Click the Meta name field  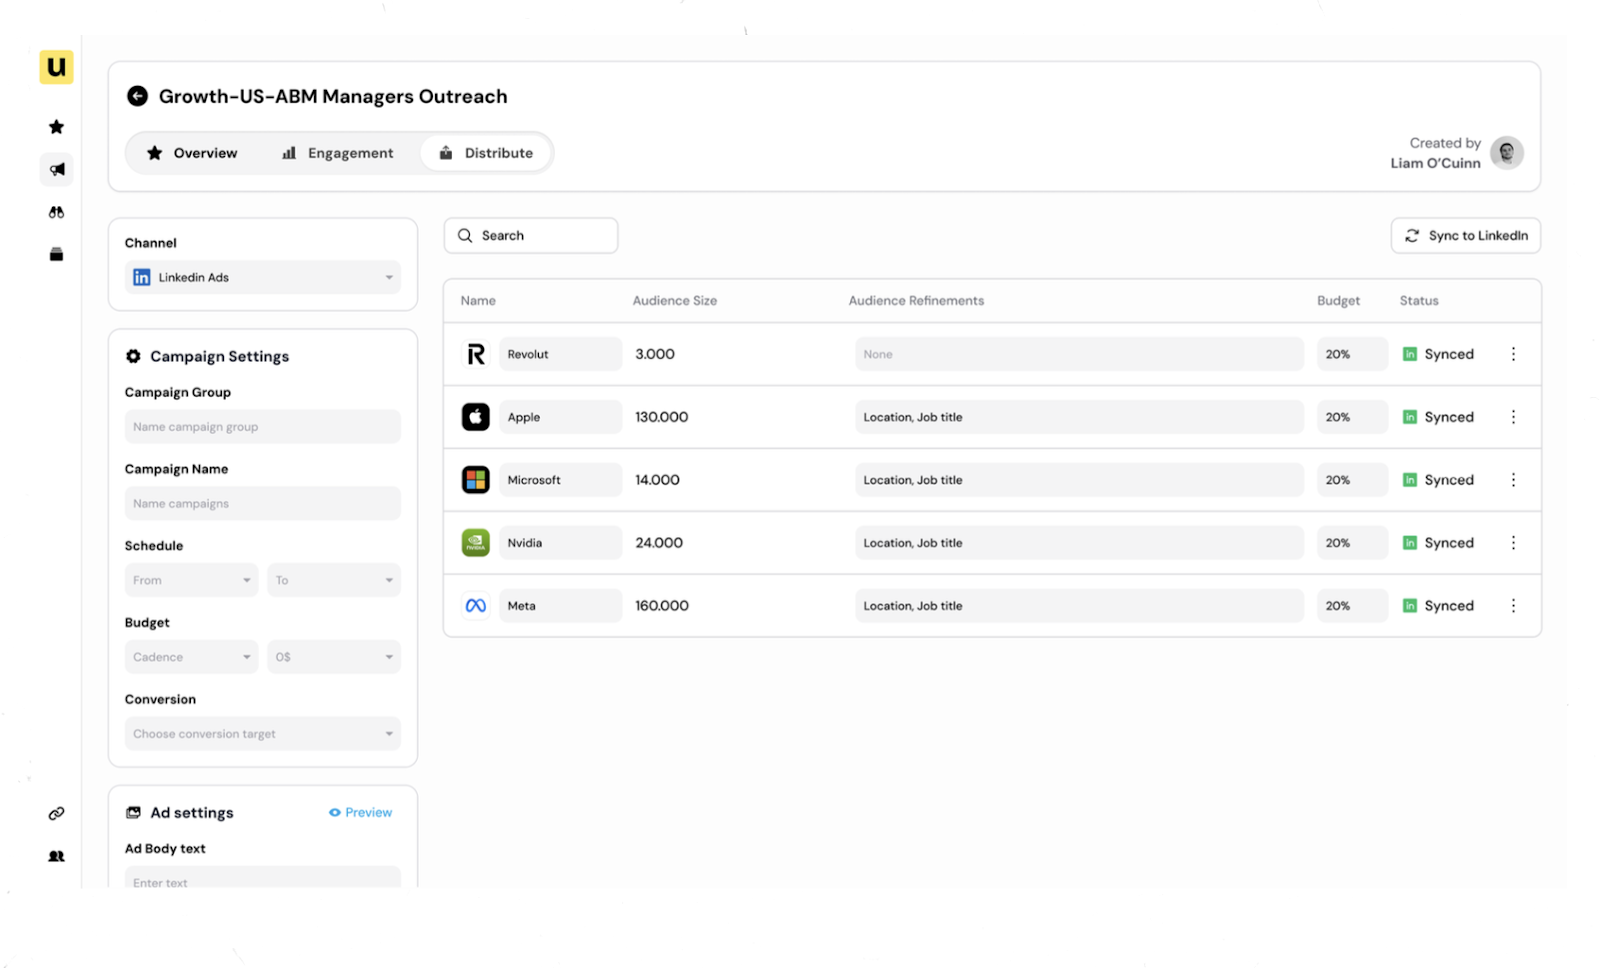click(x=560, y=606)
